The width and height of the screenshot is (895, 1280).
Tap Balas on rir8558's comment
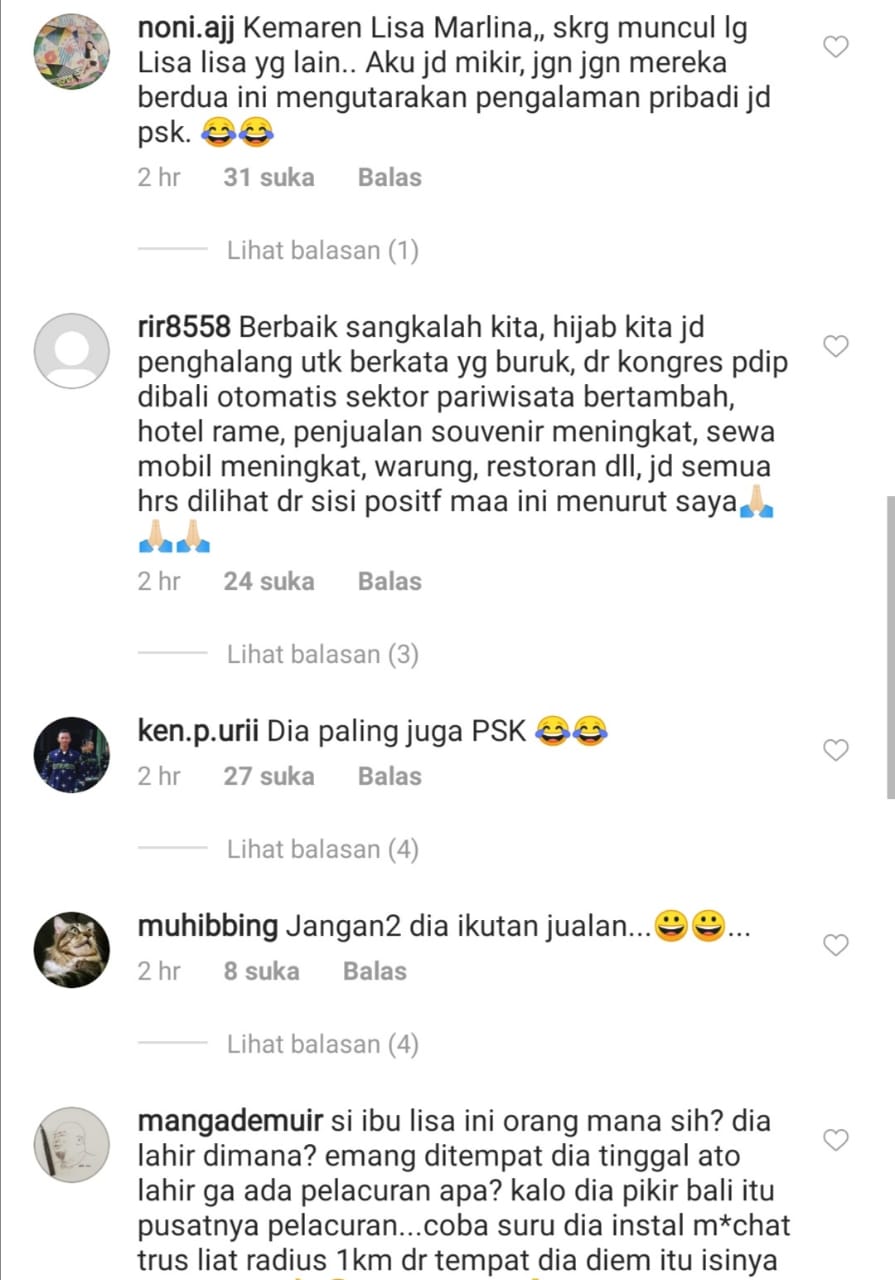pos(390,582)
